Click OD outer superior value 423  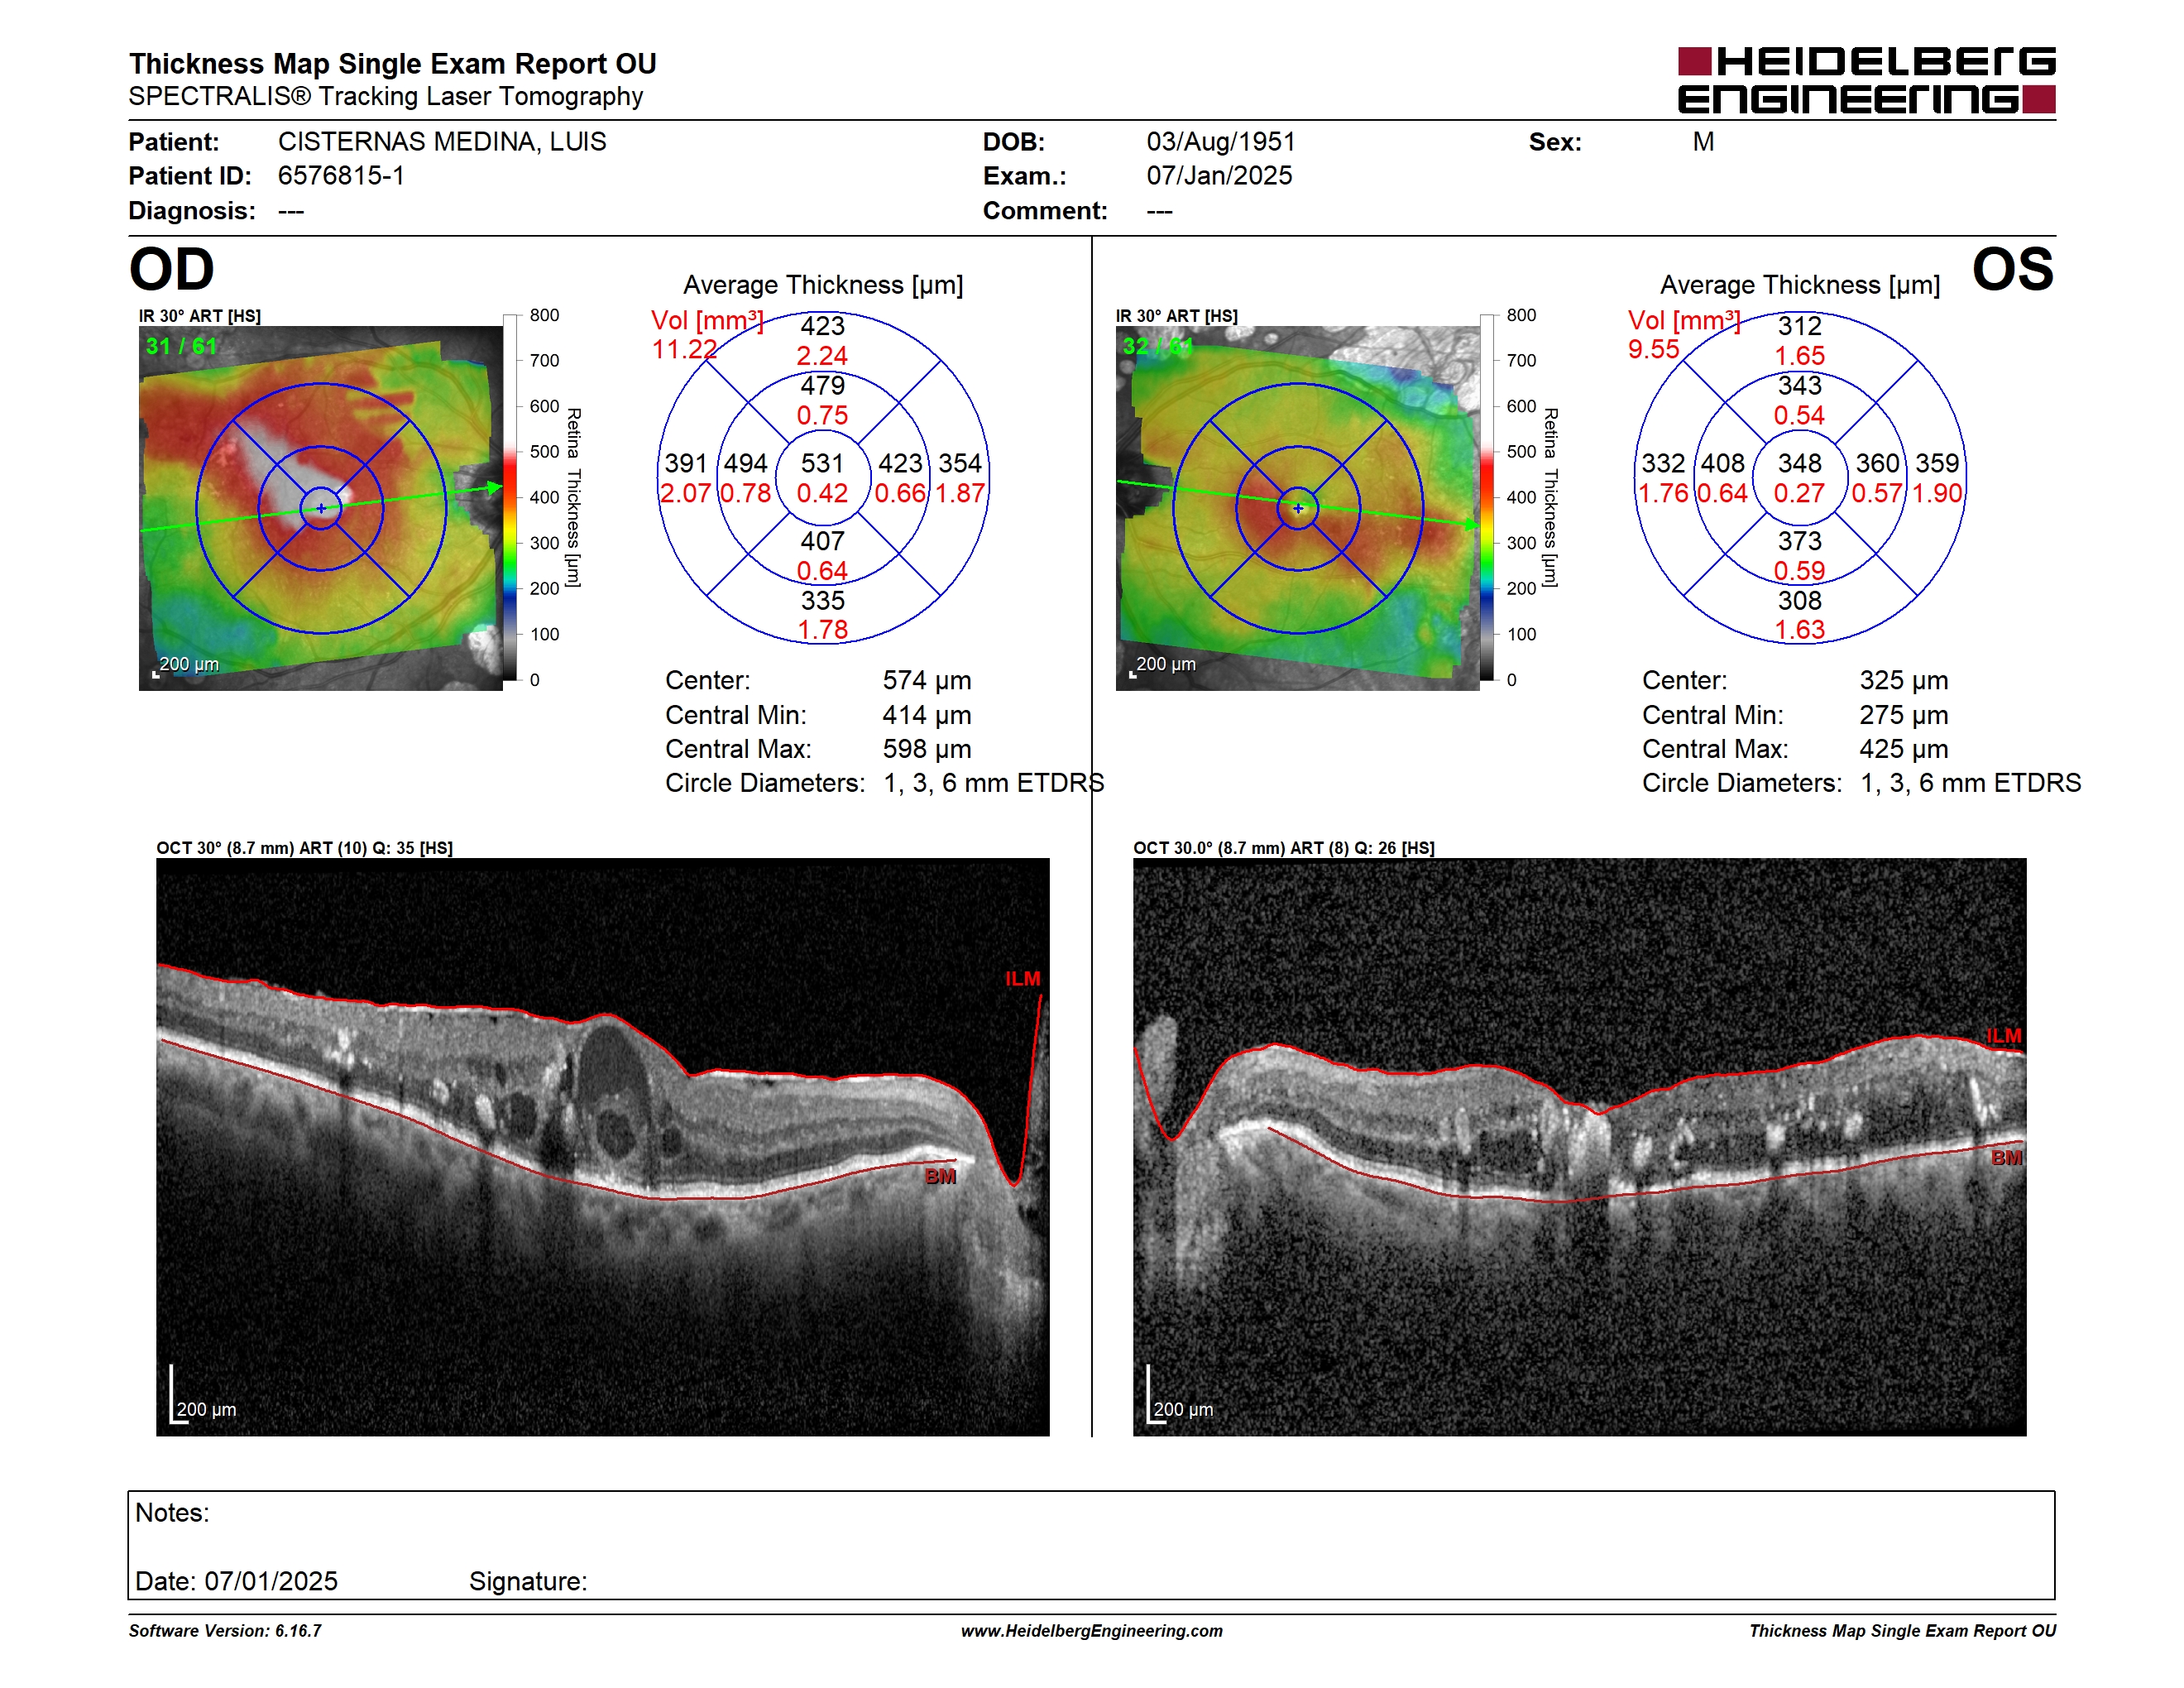(x=822, y=326)
